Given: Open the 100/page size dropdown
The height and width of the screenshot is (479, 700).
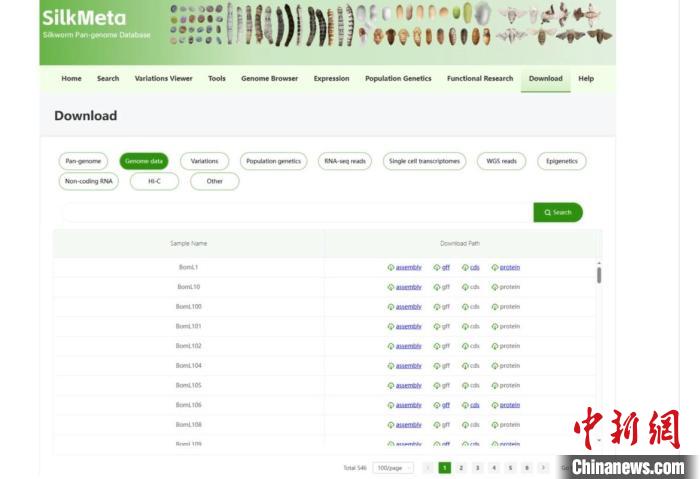Looking at the screenshot, I should click(393, 467).
